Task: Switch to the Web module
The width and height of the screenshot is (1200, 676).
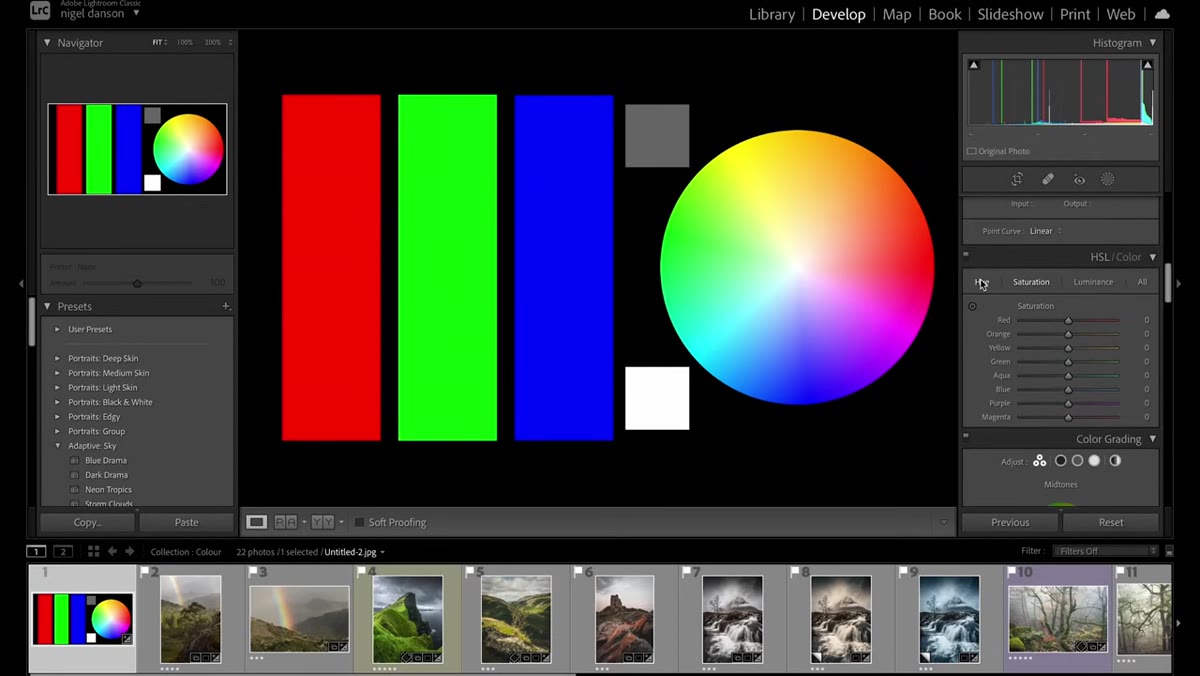Action: click(1121, 14)
